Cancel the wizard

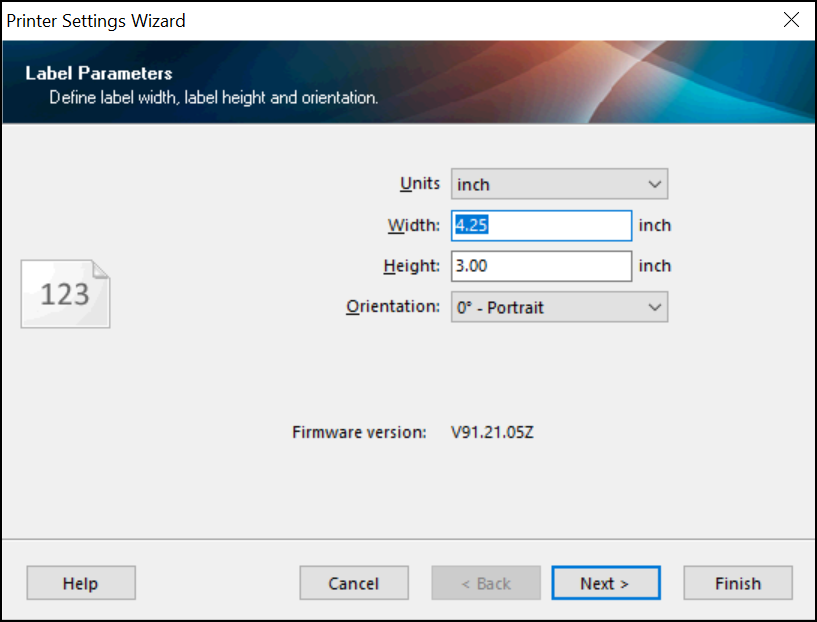354,583
